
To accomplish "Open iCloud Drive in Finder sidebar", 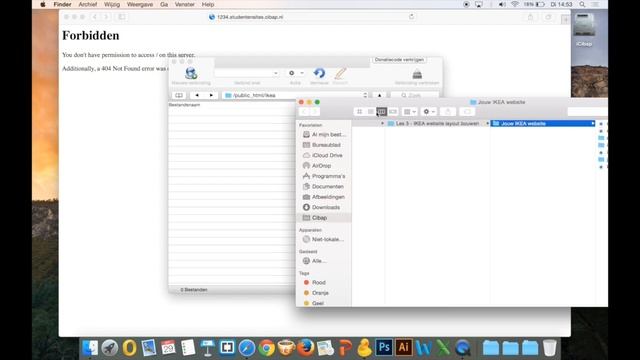I will pos(323,155).
